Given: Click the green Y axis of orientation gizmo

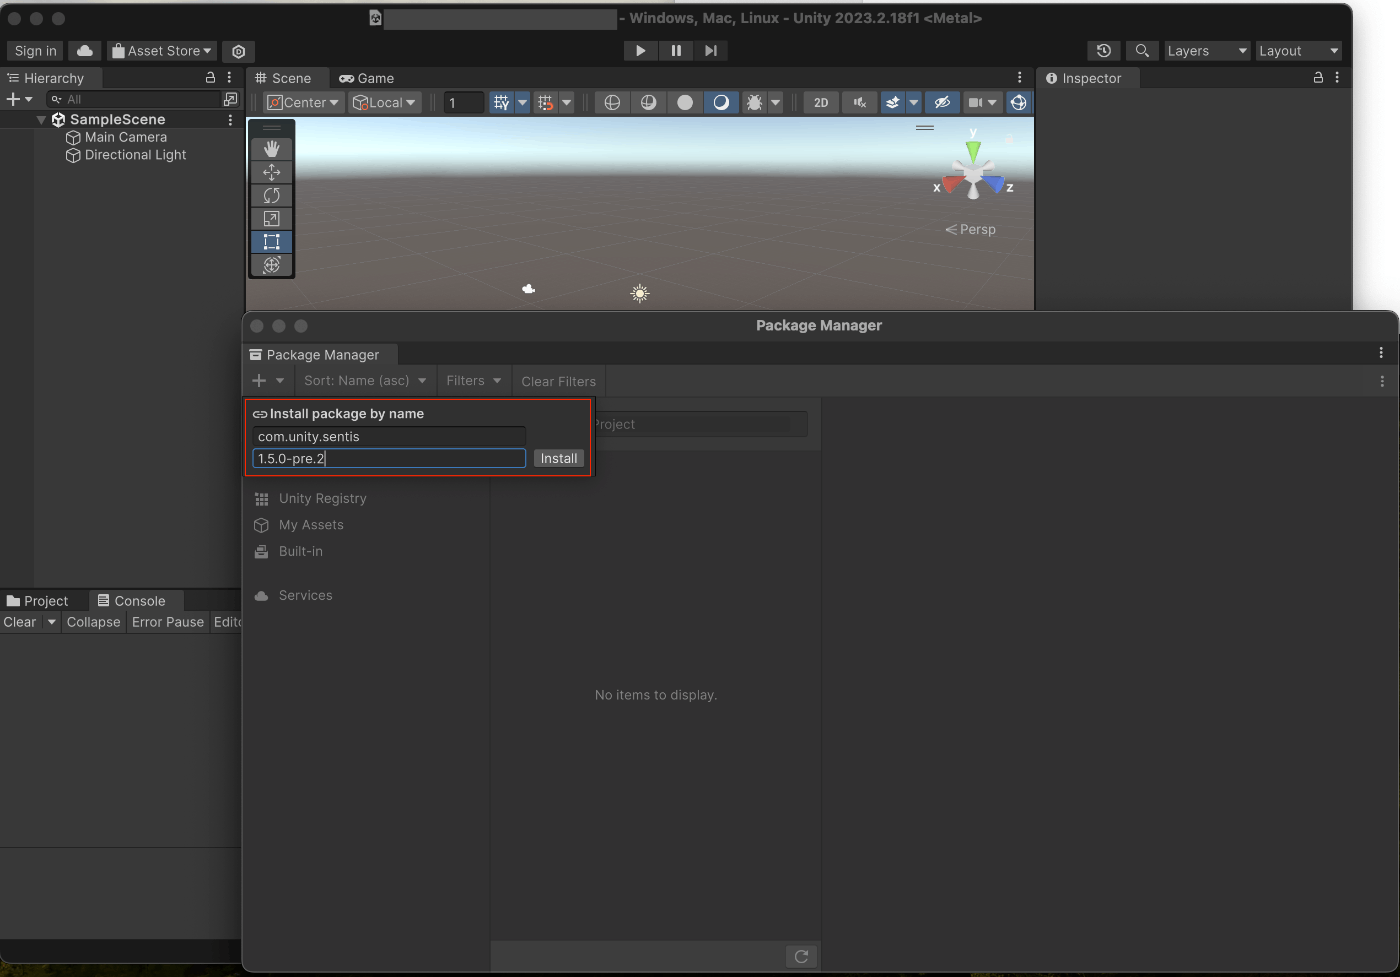Looking at the screenshot, I should click(973, 151).
